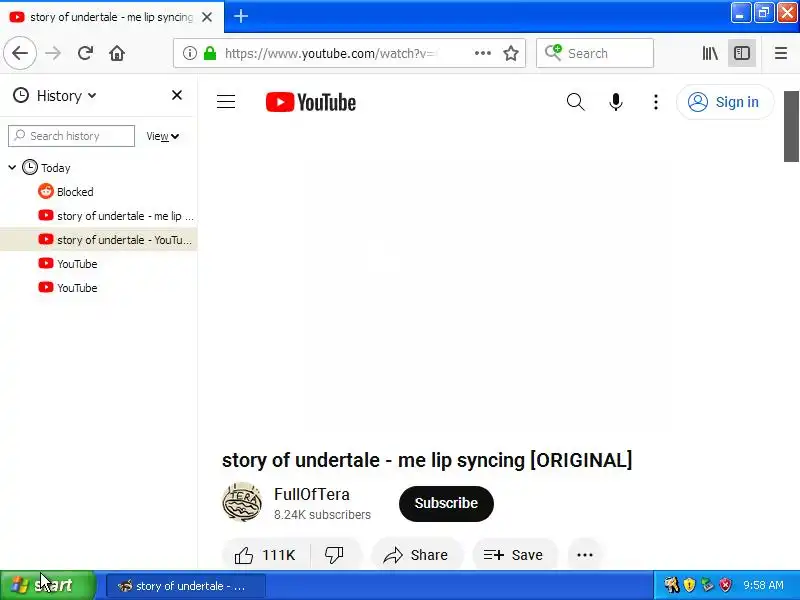
Task: Show site information icon in address bar
Action: point(190,53)
